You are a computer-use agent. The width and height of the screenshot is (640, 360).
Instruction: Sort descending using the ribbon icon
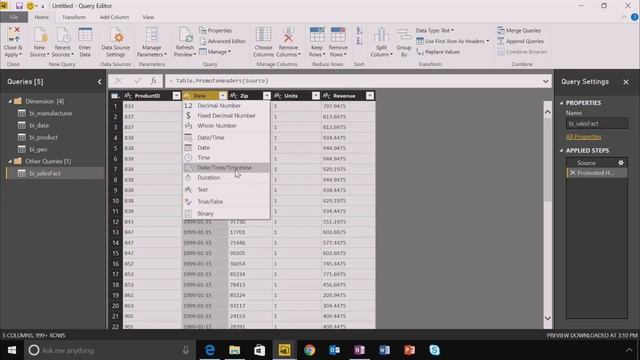pos(359,41)
